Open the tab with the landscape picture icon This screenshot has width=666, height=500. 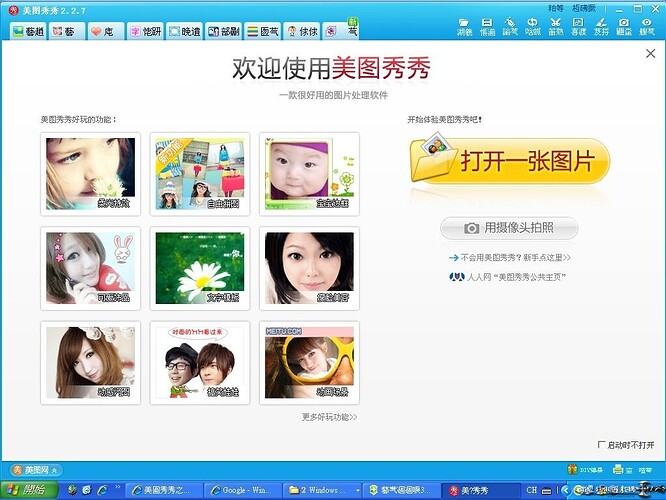point(28,31)
